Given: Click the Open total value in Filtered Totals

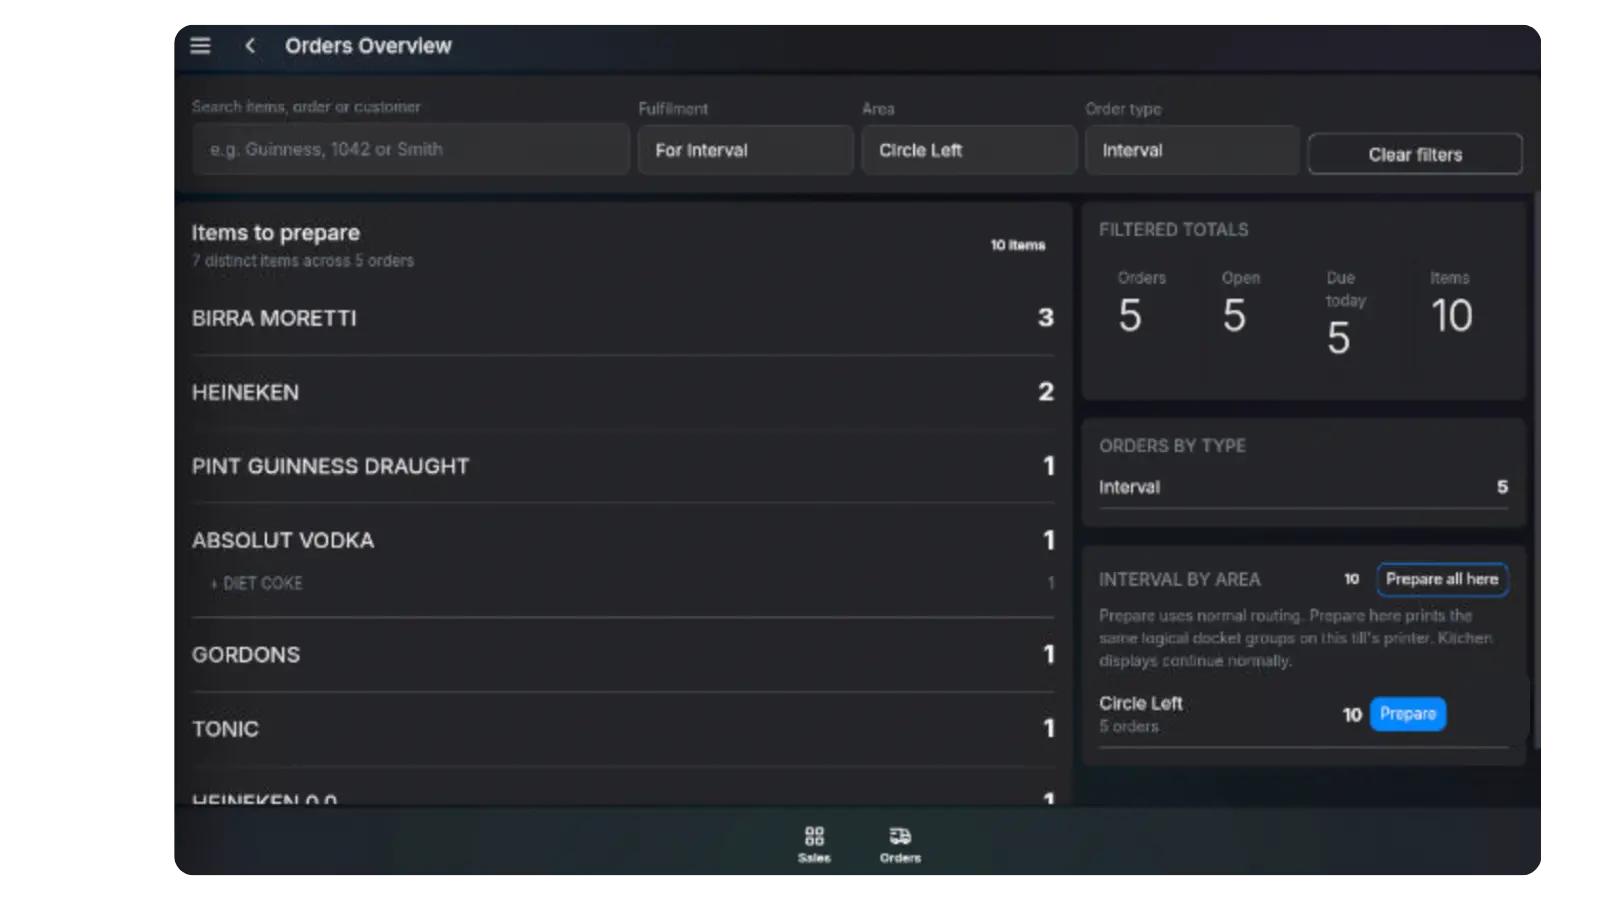Looking at the screenshot, I should [1234, 316].
